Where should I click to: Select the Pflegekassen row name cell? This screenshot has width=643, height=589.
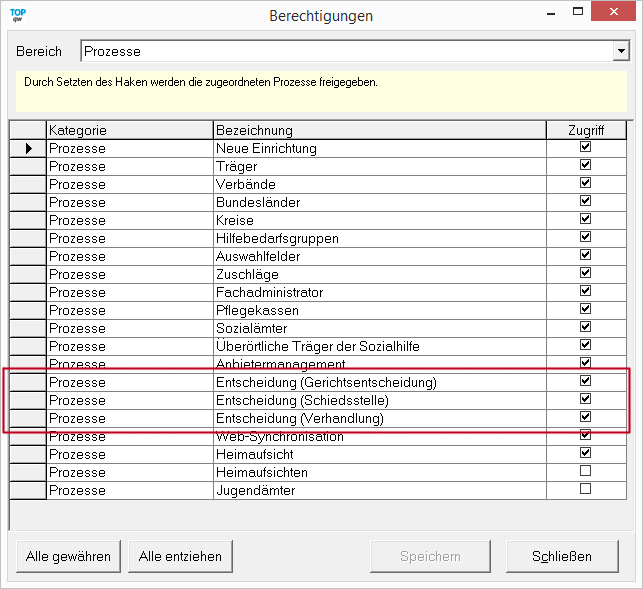(379, 310)
